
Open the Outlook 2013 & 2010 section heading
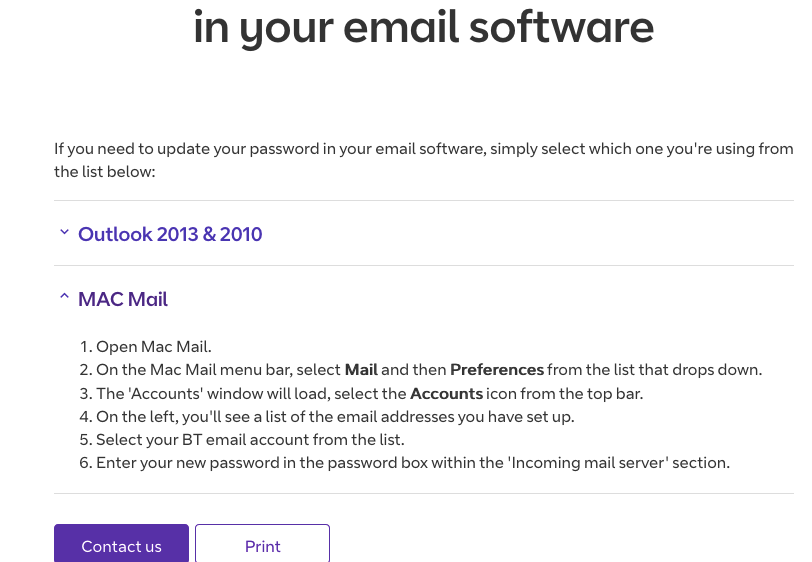[170, 234]
